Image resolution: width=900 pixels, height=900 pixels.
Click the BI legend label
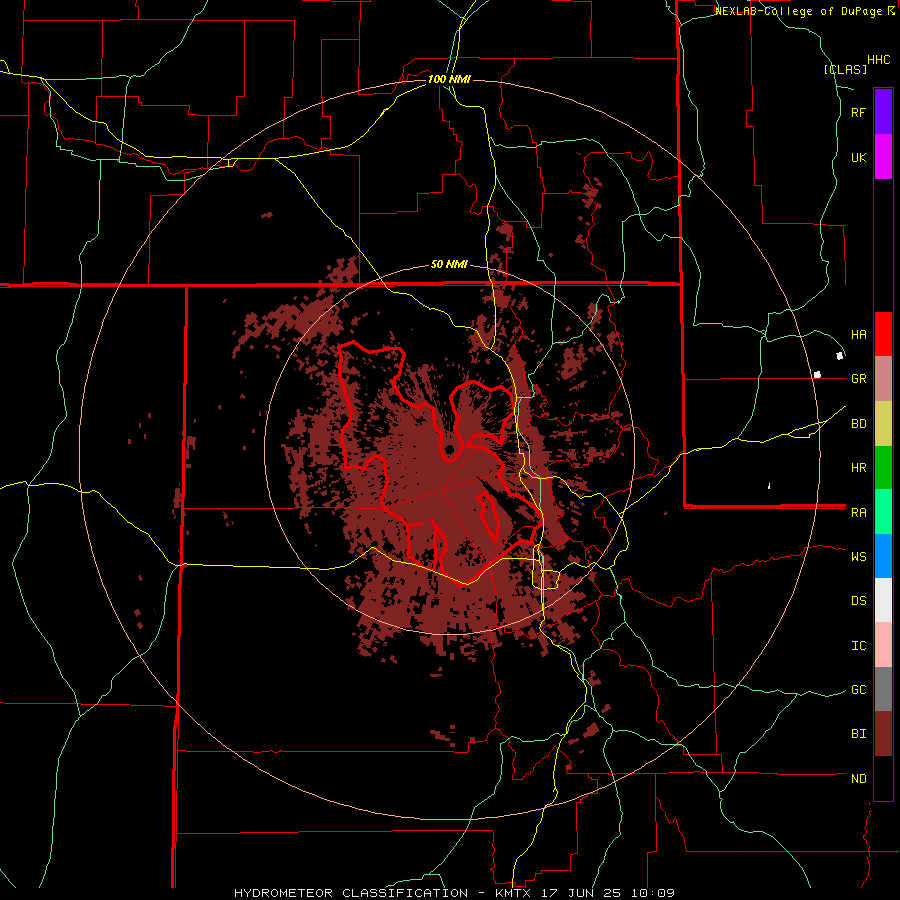coord(859,734)
